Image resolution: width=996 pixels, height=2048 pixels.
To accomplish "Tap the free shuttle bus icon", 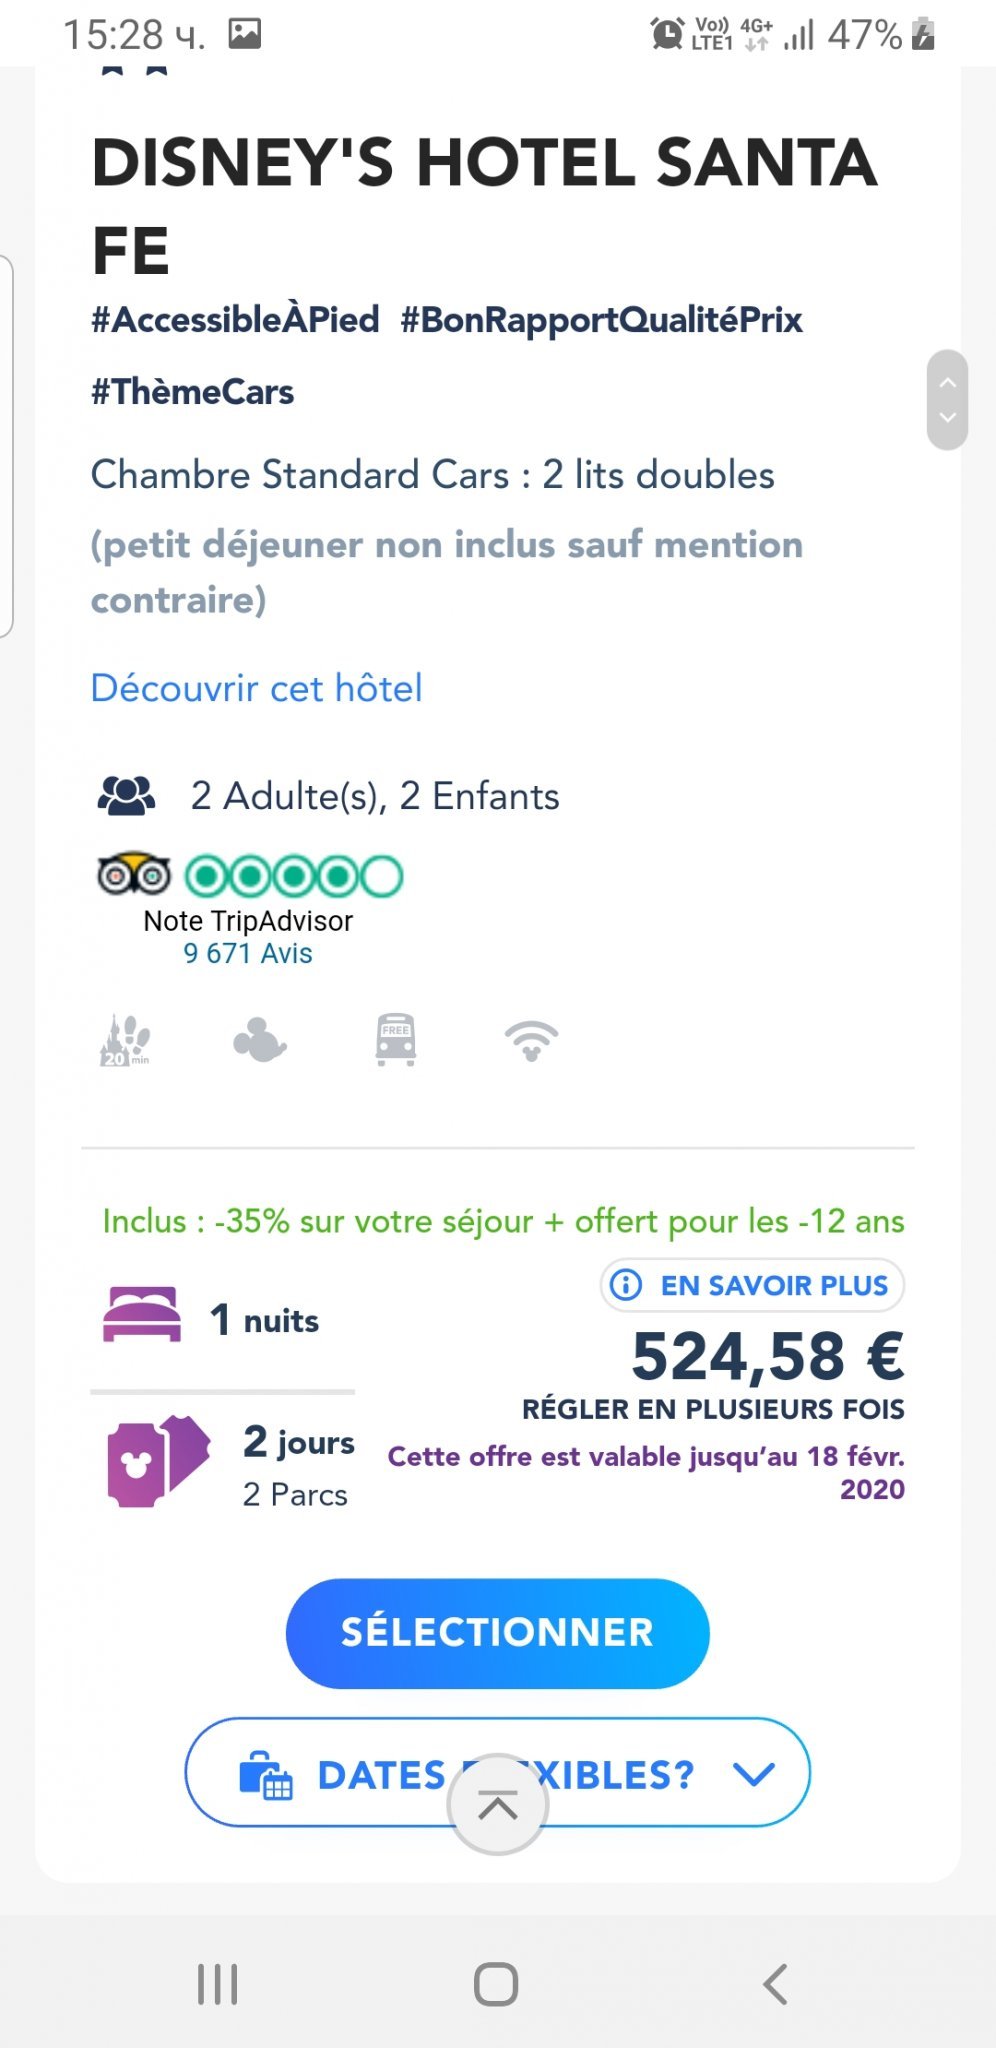I will pos(396,1040).
